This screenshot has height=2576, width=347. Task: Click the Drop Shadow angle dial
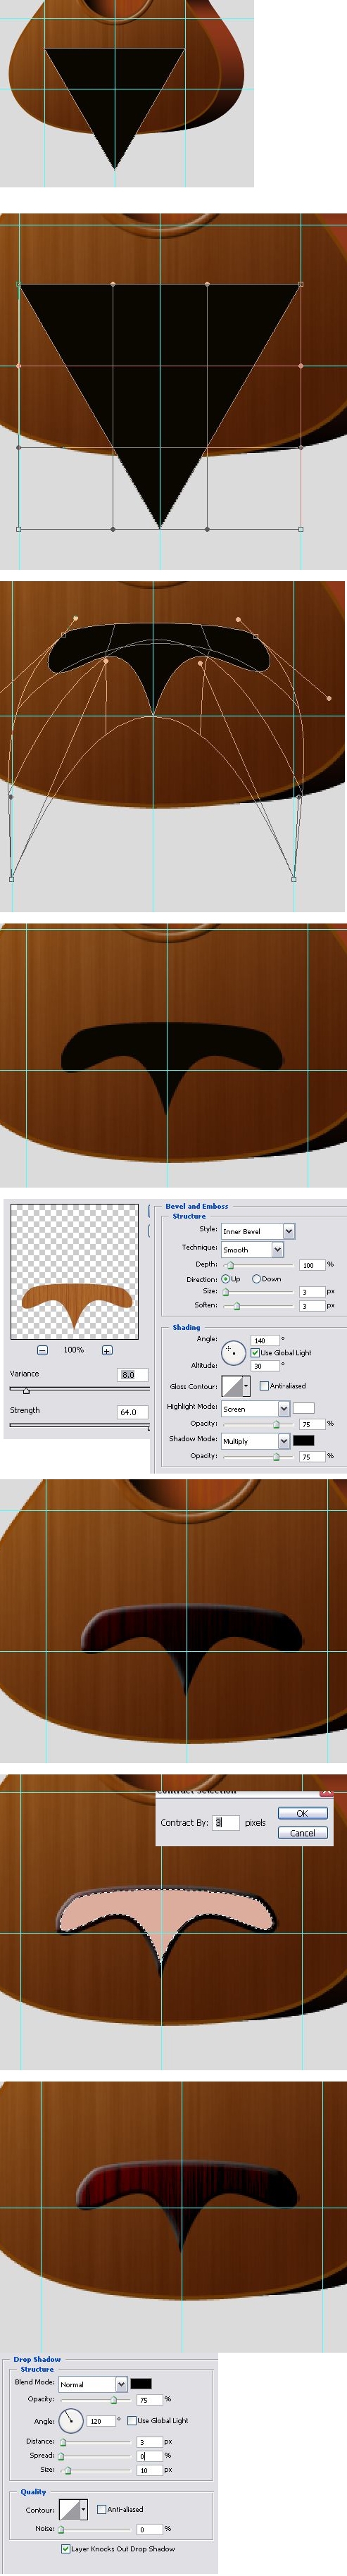tap(71, 2420)
